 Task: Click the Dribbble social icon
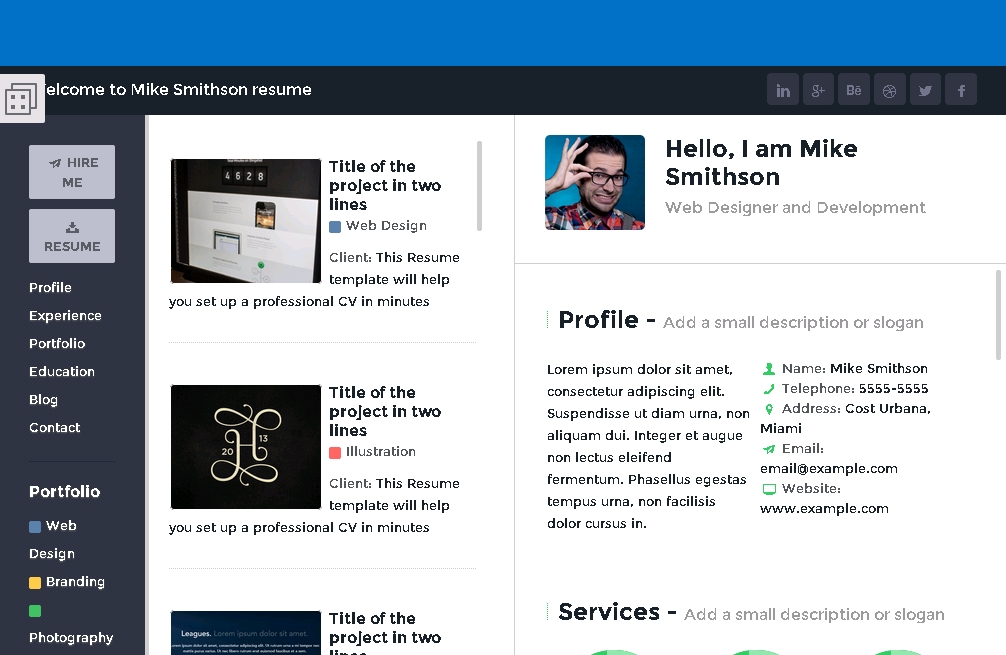[889, 90]
